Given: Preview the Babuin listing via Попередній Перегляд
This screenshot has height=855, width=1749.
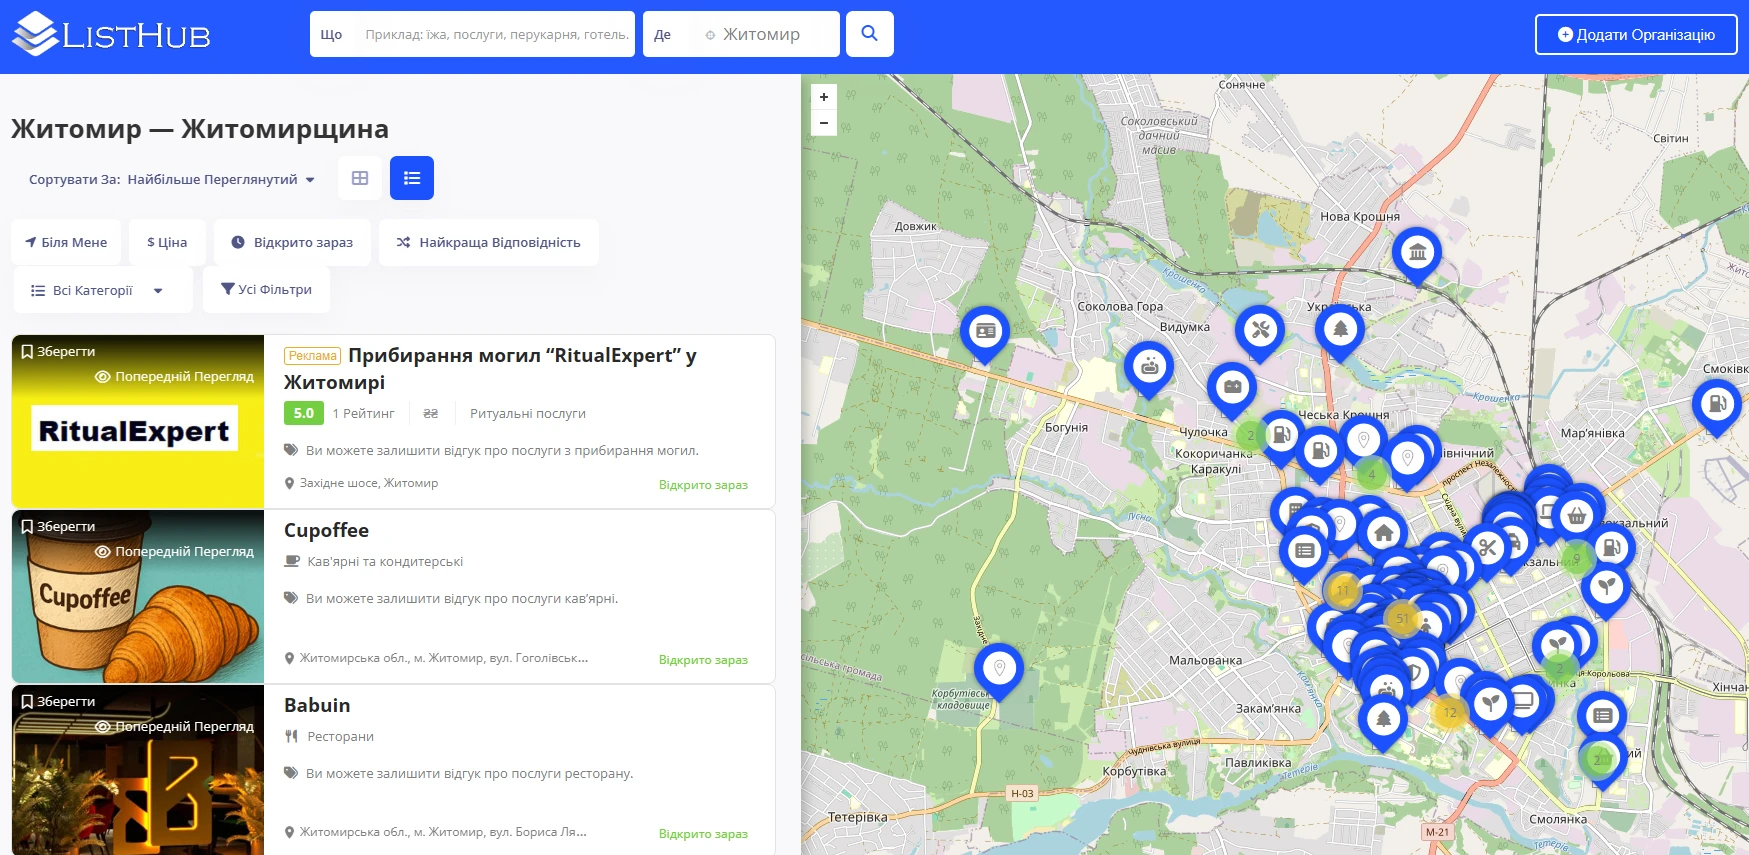Looking at the screenshot, I should tap(174, 727).
